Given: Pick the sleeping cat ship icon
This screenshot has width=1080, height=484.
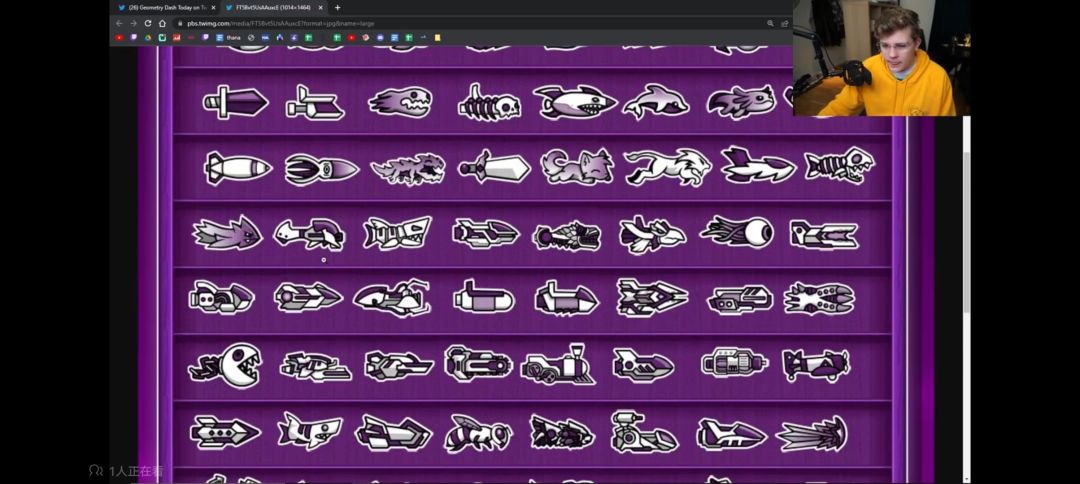Looking at the screenshot, I should pos(577,167).
